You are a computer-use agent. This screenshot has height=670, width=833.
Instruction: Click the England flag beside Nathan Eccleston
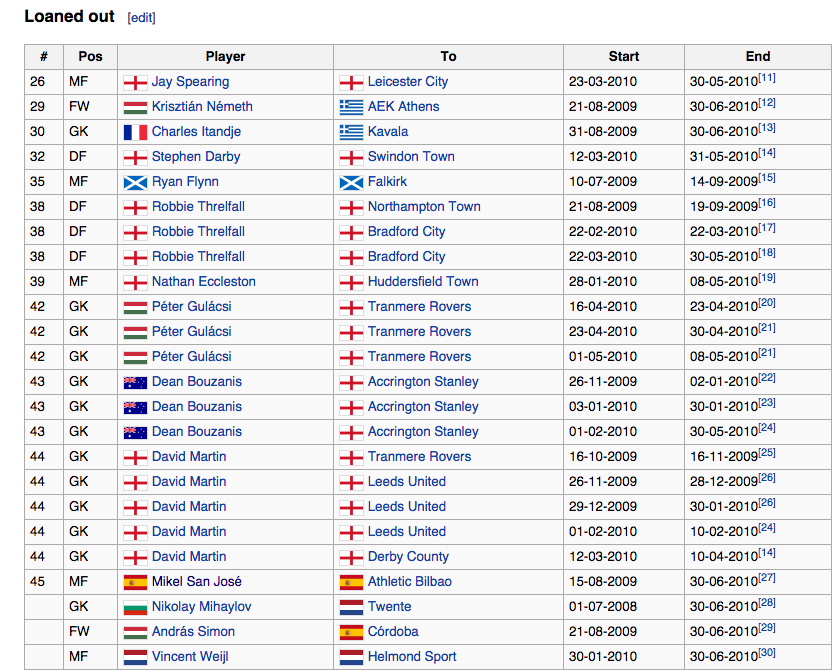point(135,283)
